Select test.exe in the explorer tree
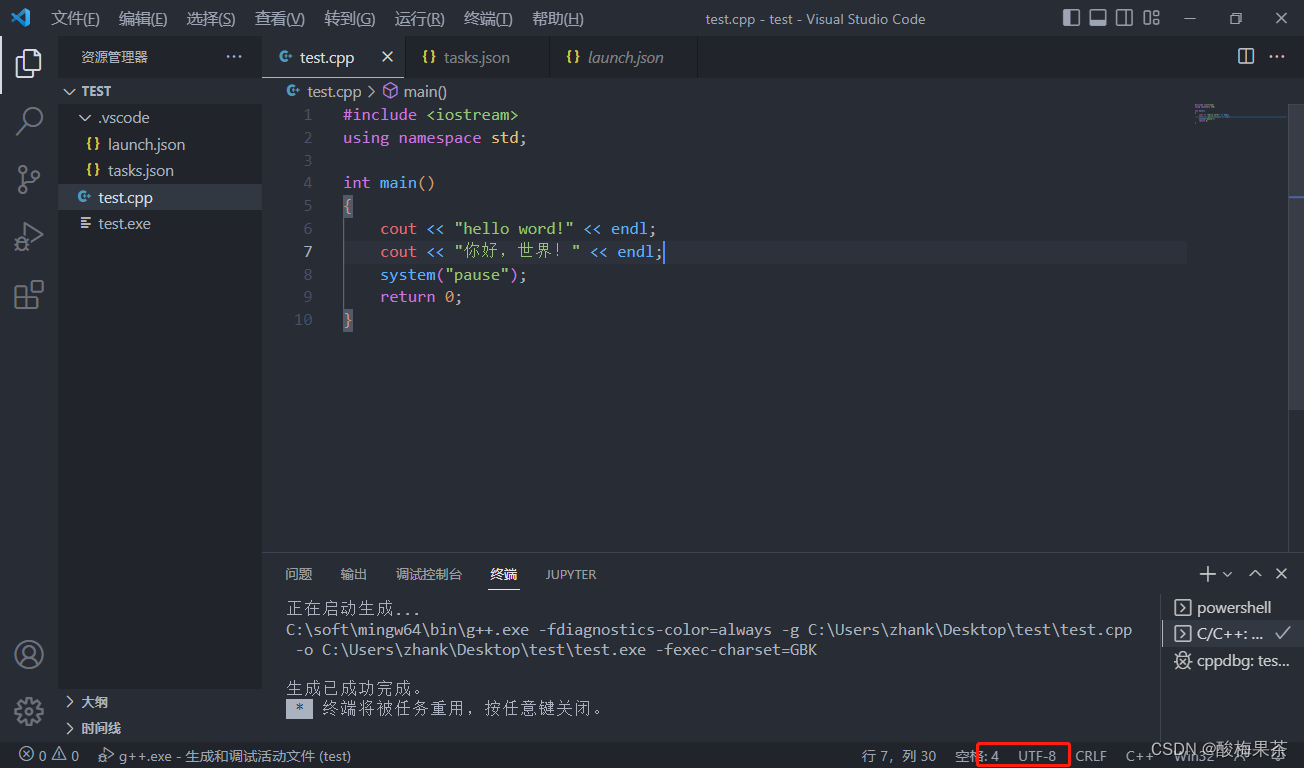Screen dimensions: 1304x768 click(160, 224)
